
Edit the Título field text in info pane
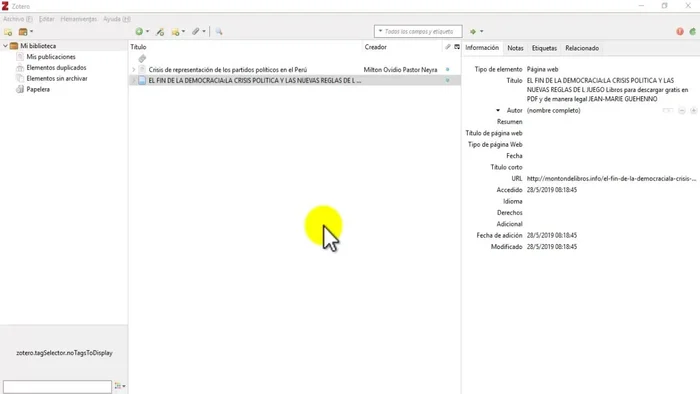click(608, 90)
